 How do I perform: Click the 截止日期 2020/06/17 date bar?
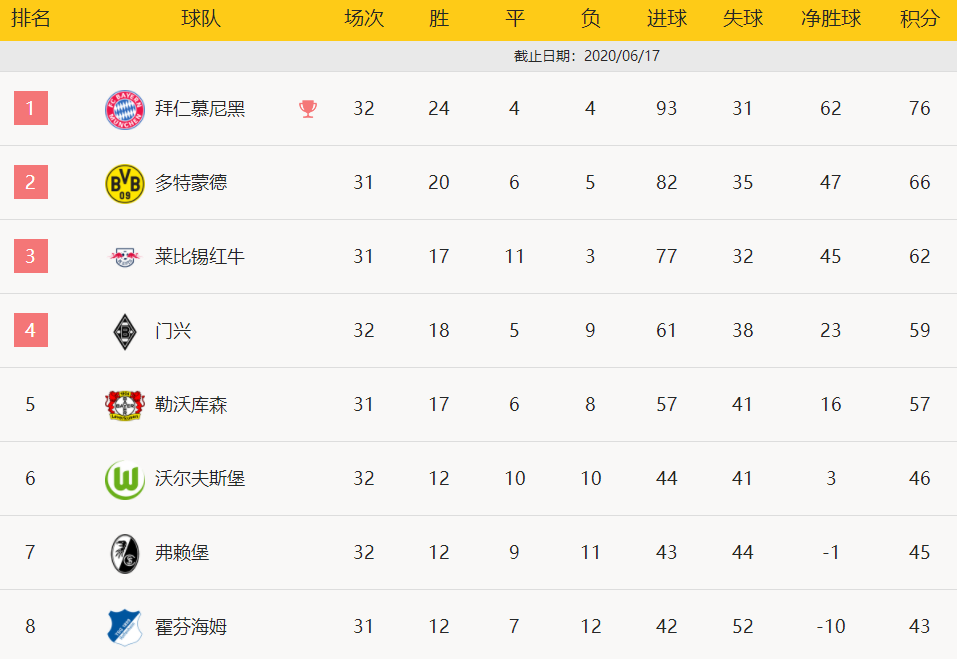point(478,56)
